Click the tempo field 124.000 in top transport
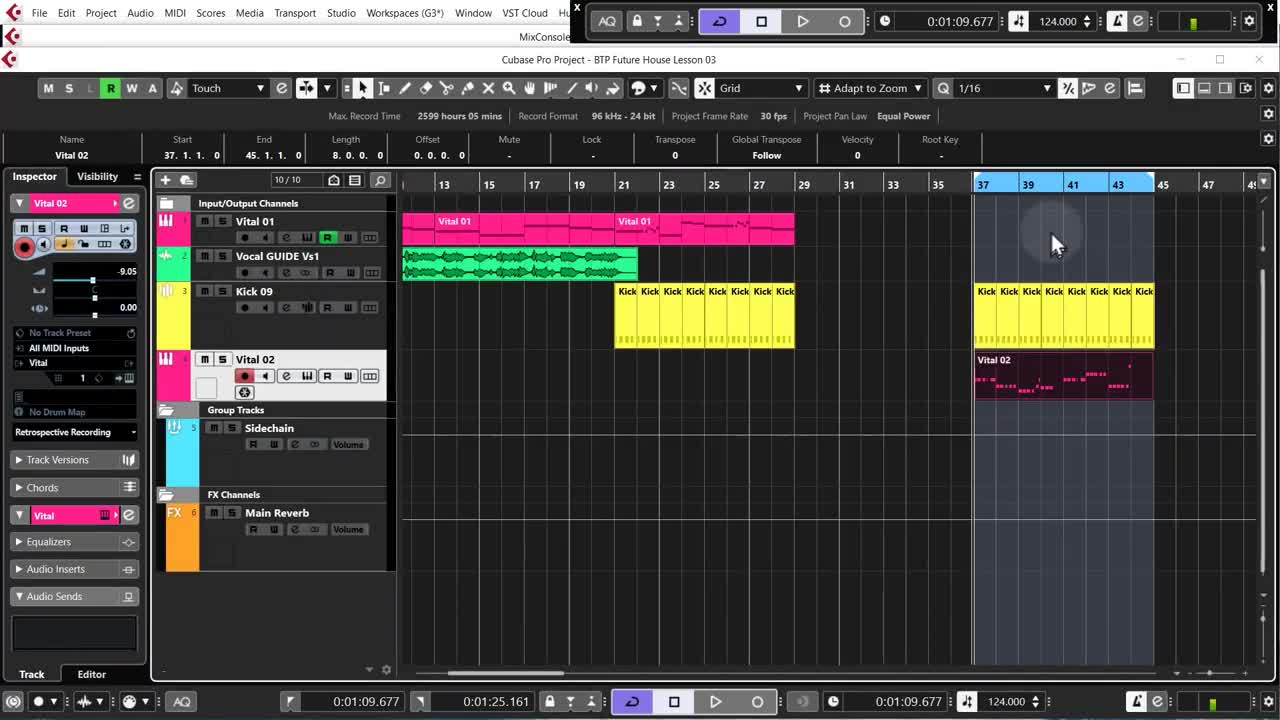1280x720 pixels. [x=1058, y=21]
